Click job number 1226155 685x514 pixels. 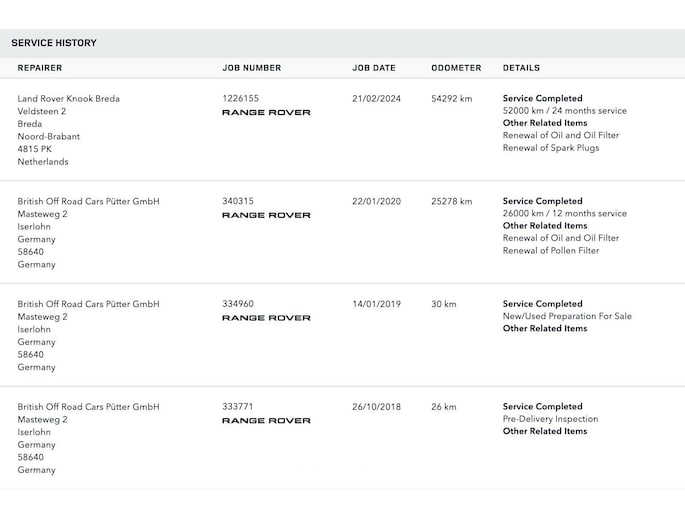(240, 98)
